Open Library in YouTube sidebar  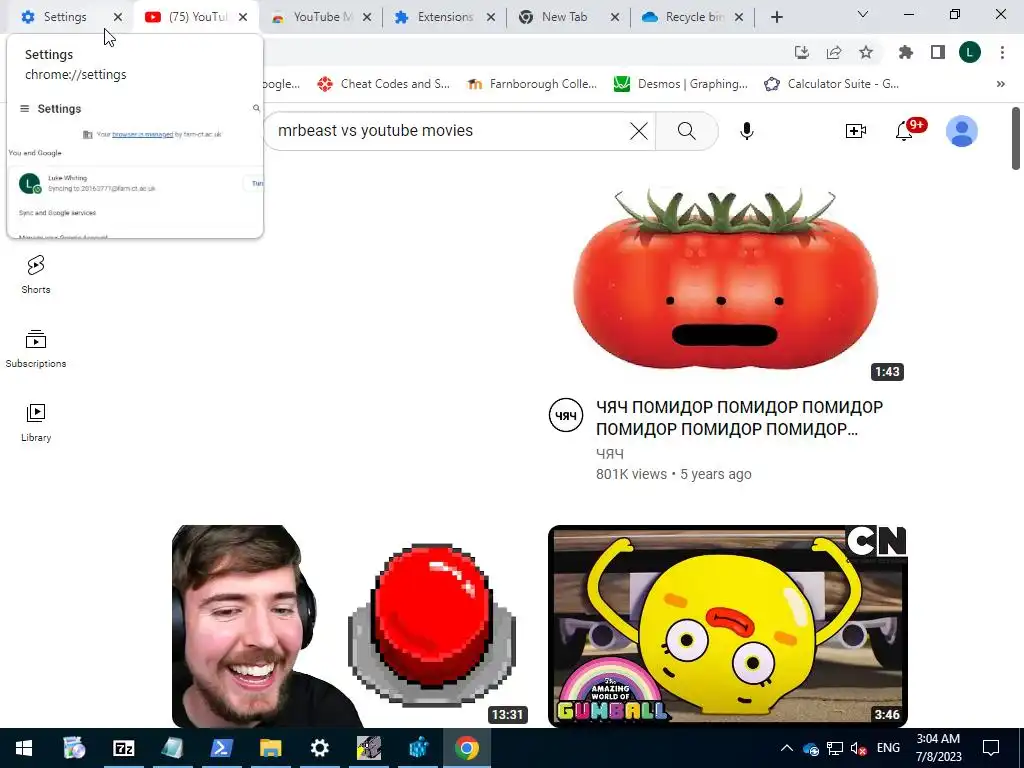tap(36, 423)
